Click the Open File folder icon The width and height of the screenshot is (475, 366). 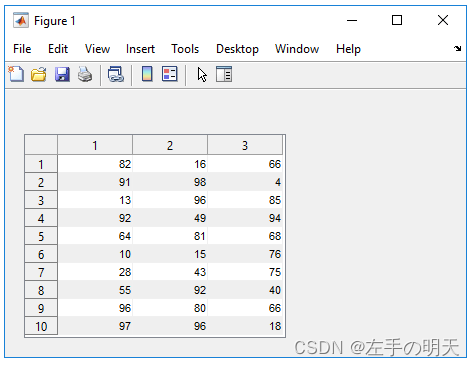tap(39, 74)
